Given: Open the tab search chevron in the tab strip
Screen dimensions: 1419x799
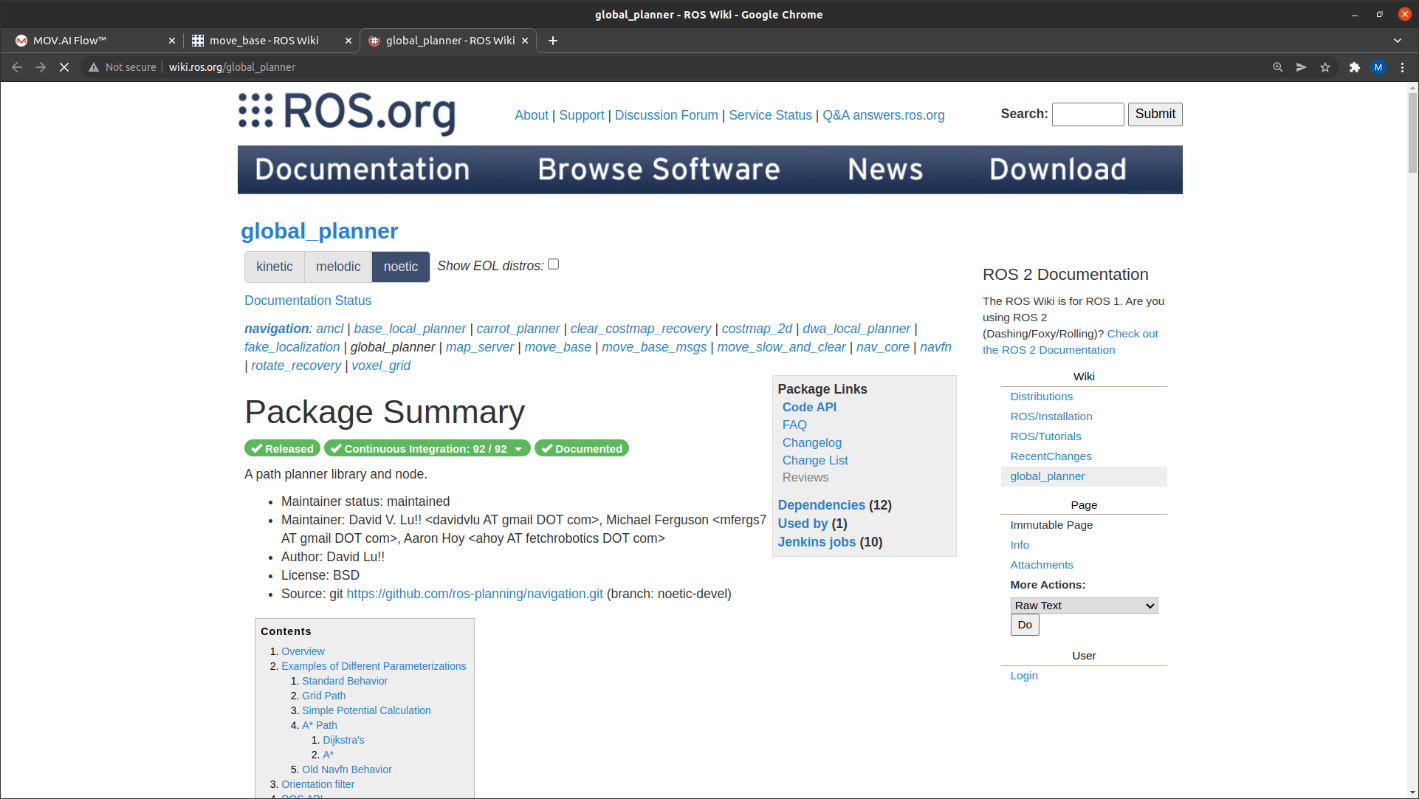Looking at the screenshot, I should [1398, 40].
